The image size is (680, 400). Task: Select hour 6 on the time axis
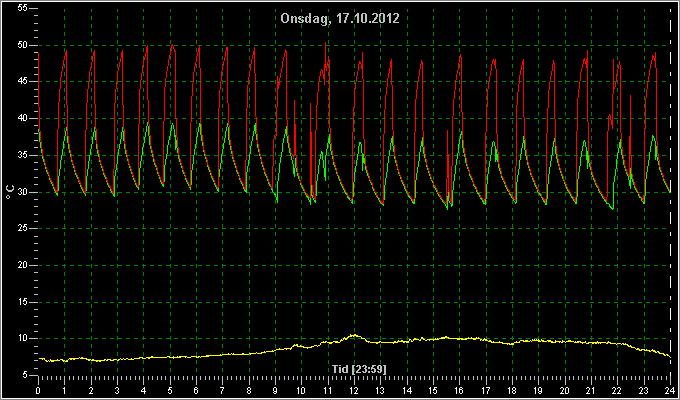[x=196, y=390]
